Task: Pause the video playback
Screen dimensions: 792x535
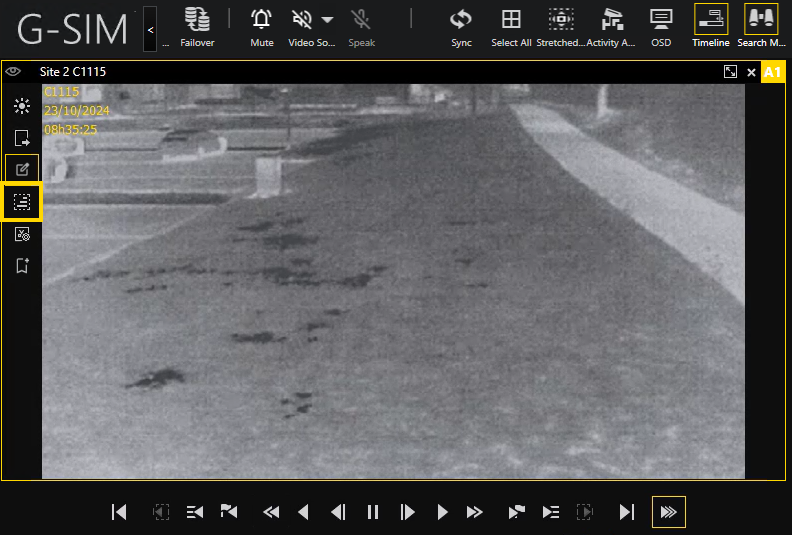Action: click(x=373, y=512)
